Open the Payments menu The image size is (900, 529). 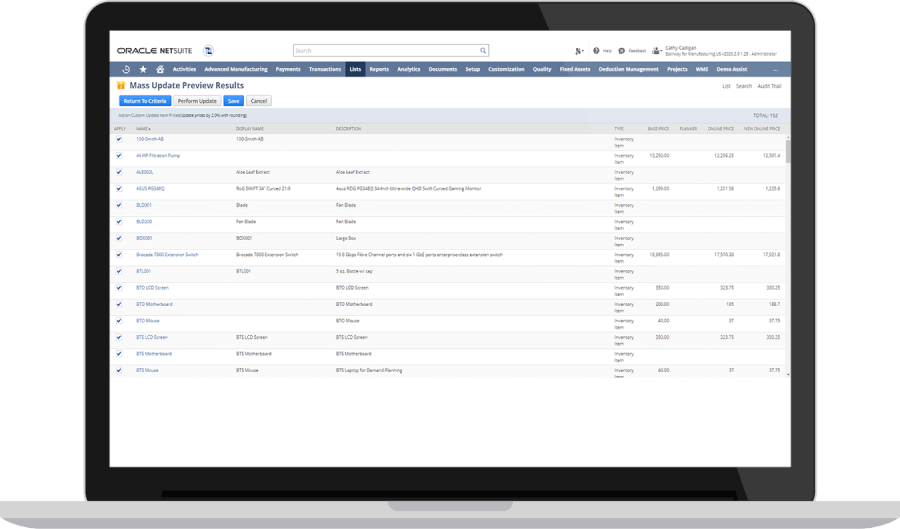(288, 69)
